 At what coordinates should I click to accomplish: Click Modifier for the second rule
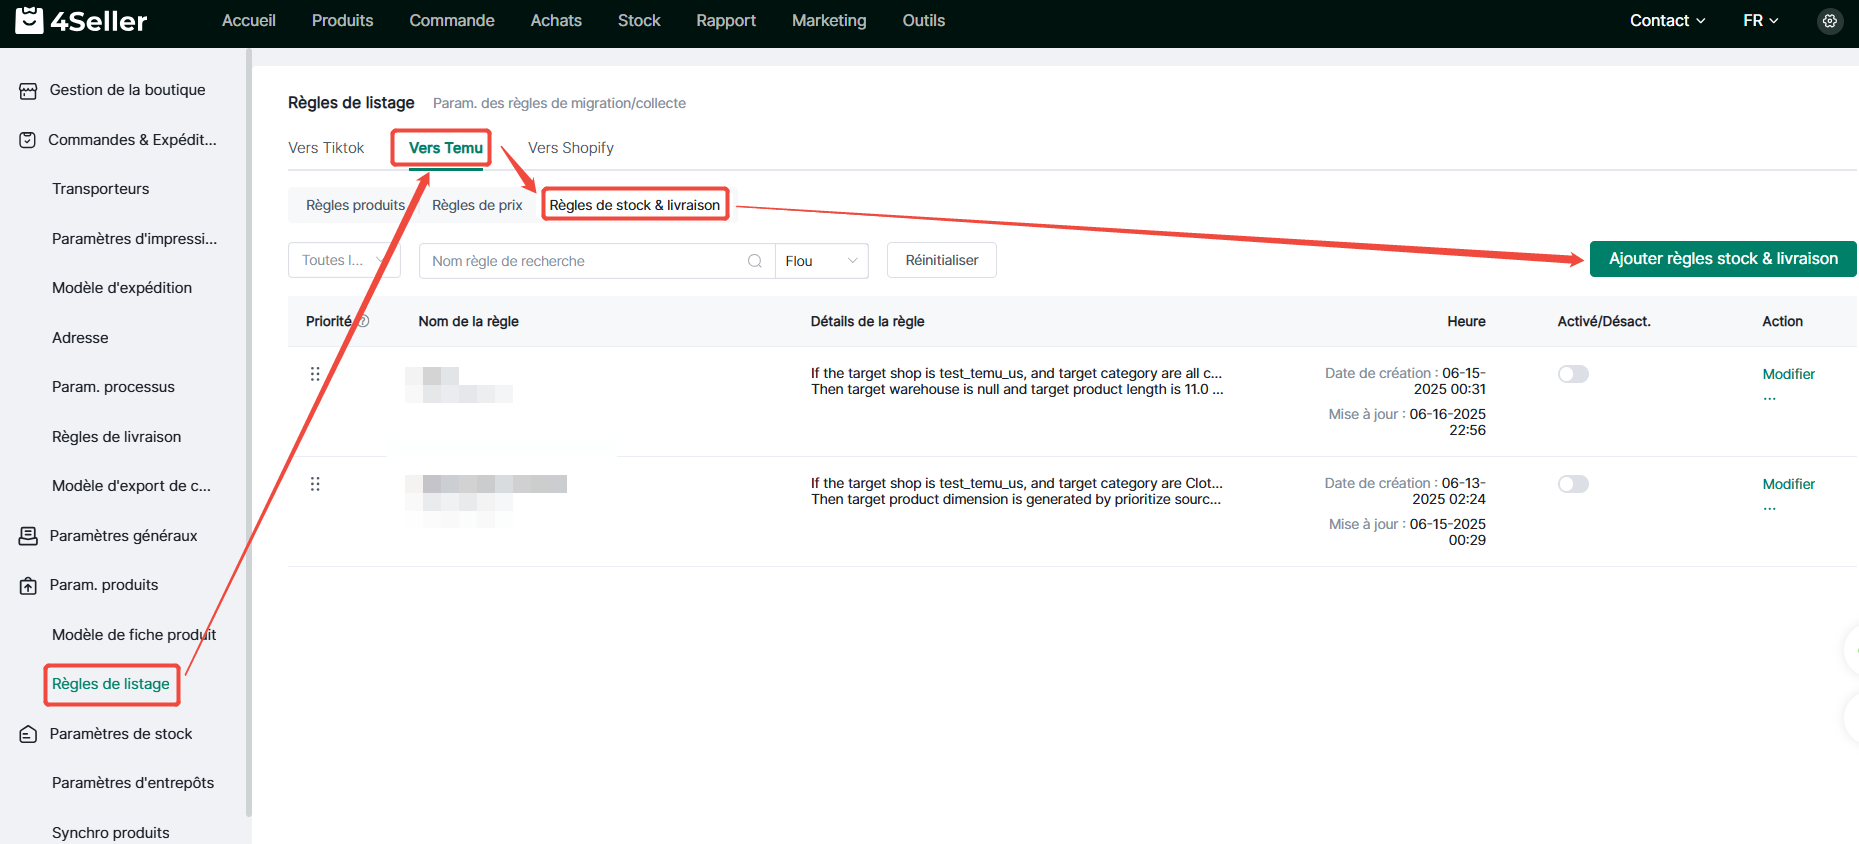click(1788, 484)
